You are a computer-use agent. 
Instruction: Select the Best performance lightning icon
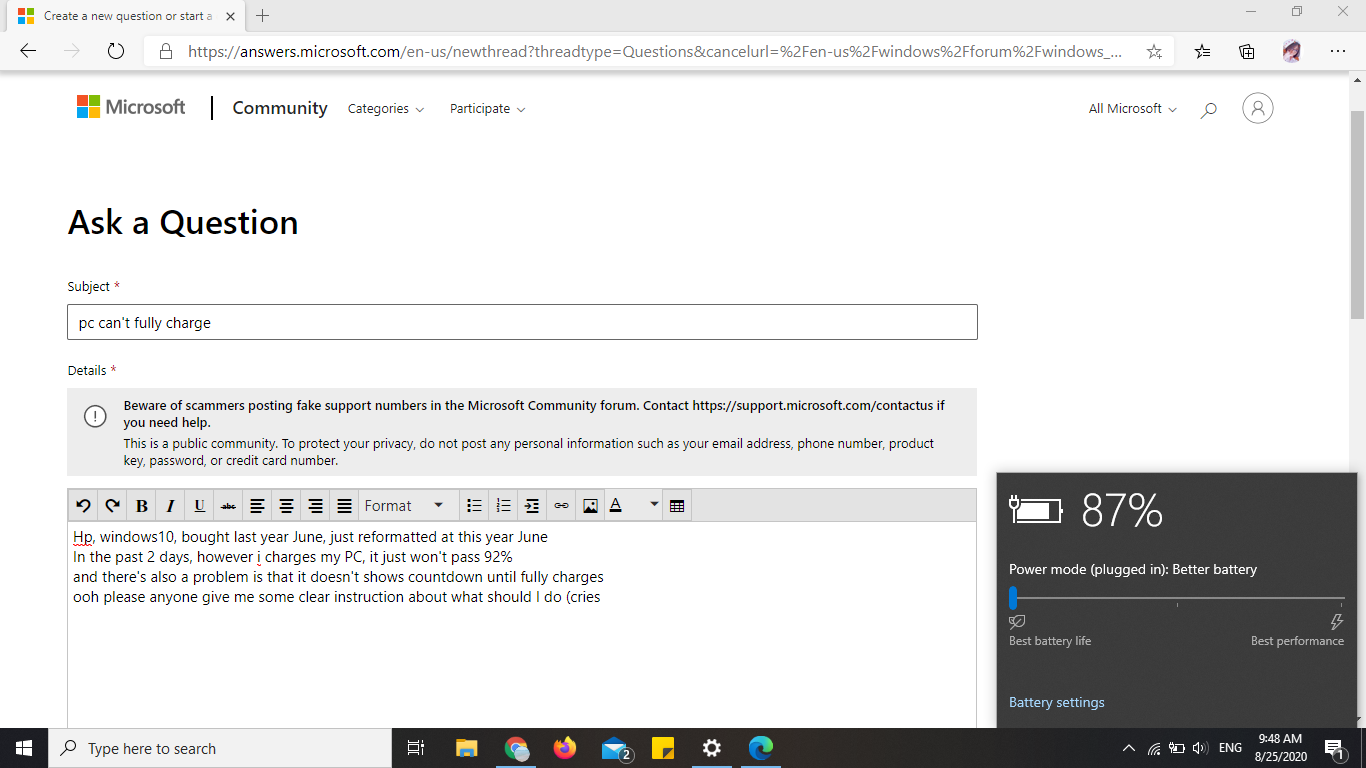point(1337,622)
